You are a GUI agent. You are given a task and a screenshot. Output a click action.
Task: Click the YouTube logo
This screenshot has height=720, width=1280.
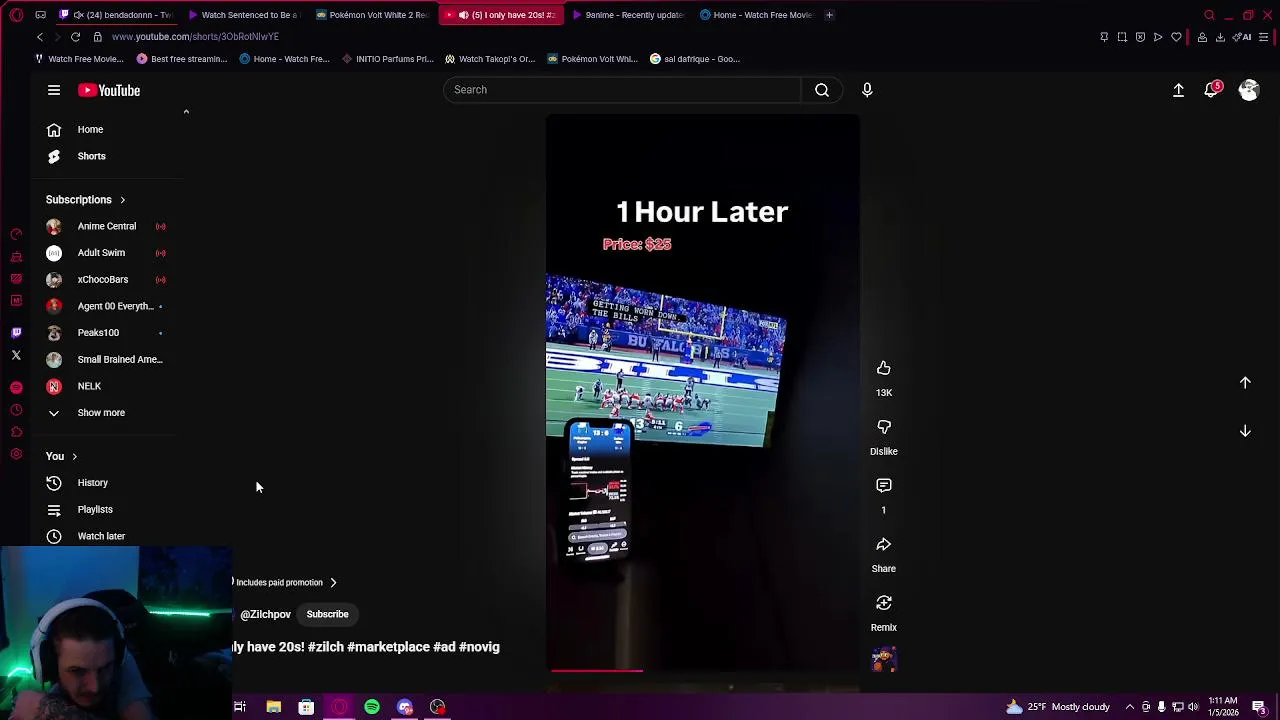tap(109, 90)
